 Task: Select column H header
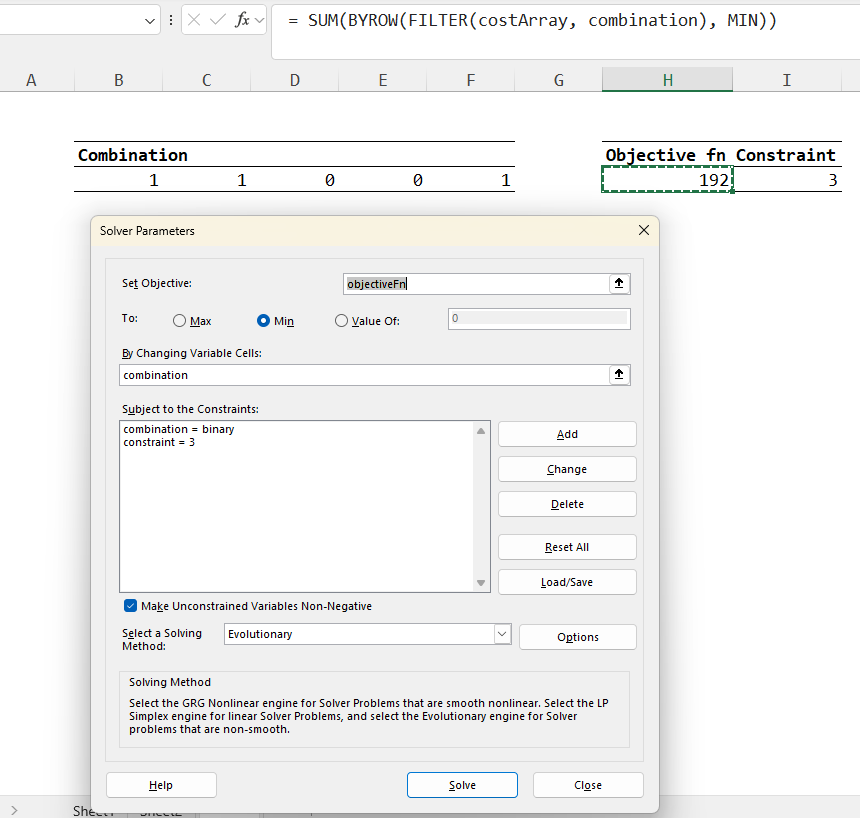pyautogui.click(x=667, y=80)
